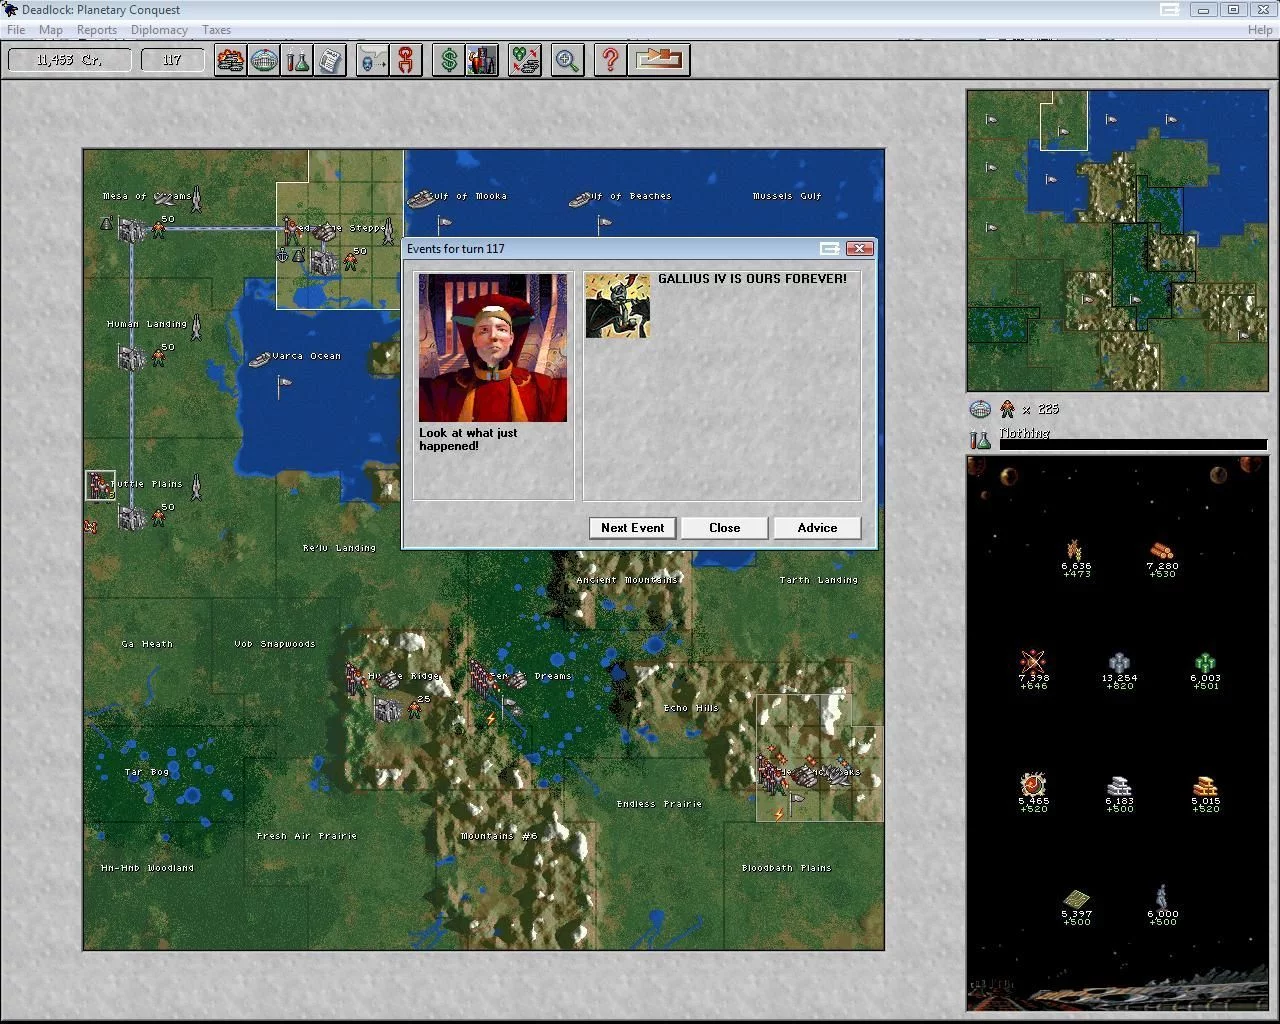Viewport: 1280px width, 1024px height.
Task: Click the military tanks toolbar icon
Action: (x=230, y=60)
